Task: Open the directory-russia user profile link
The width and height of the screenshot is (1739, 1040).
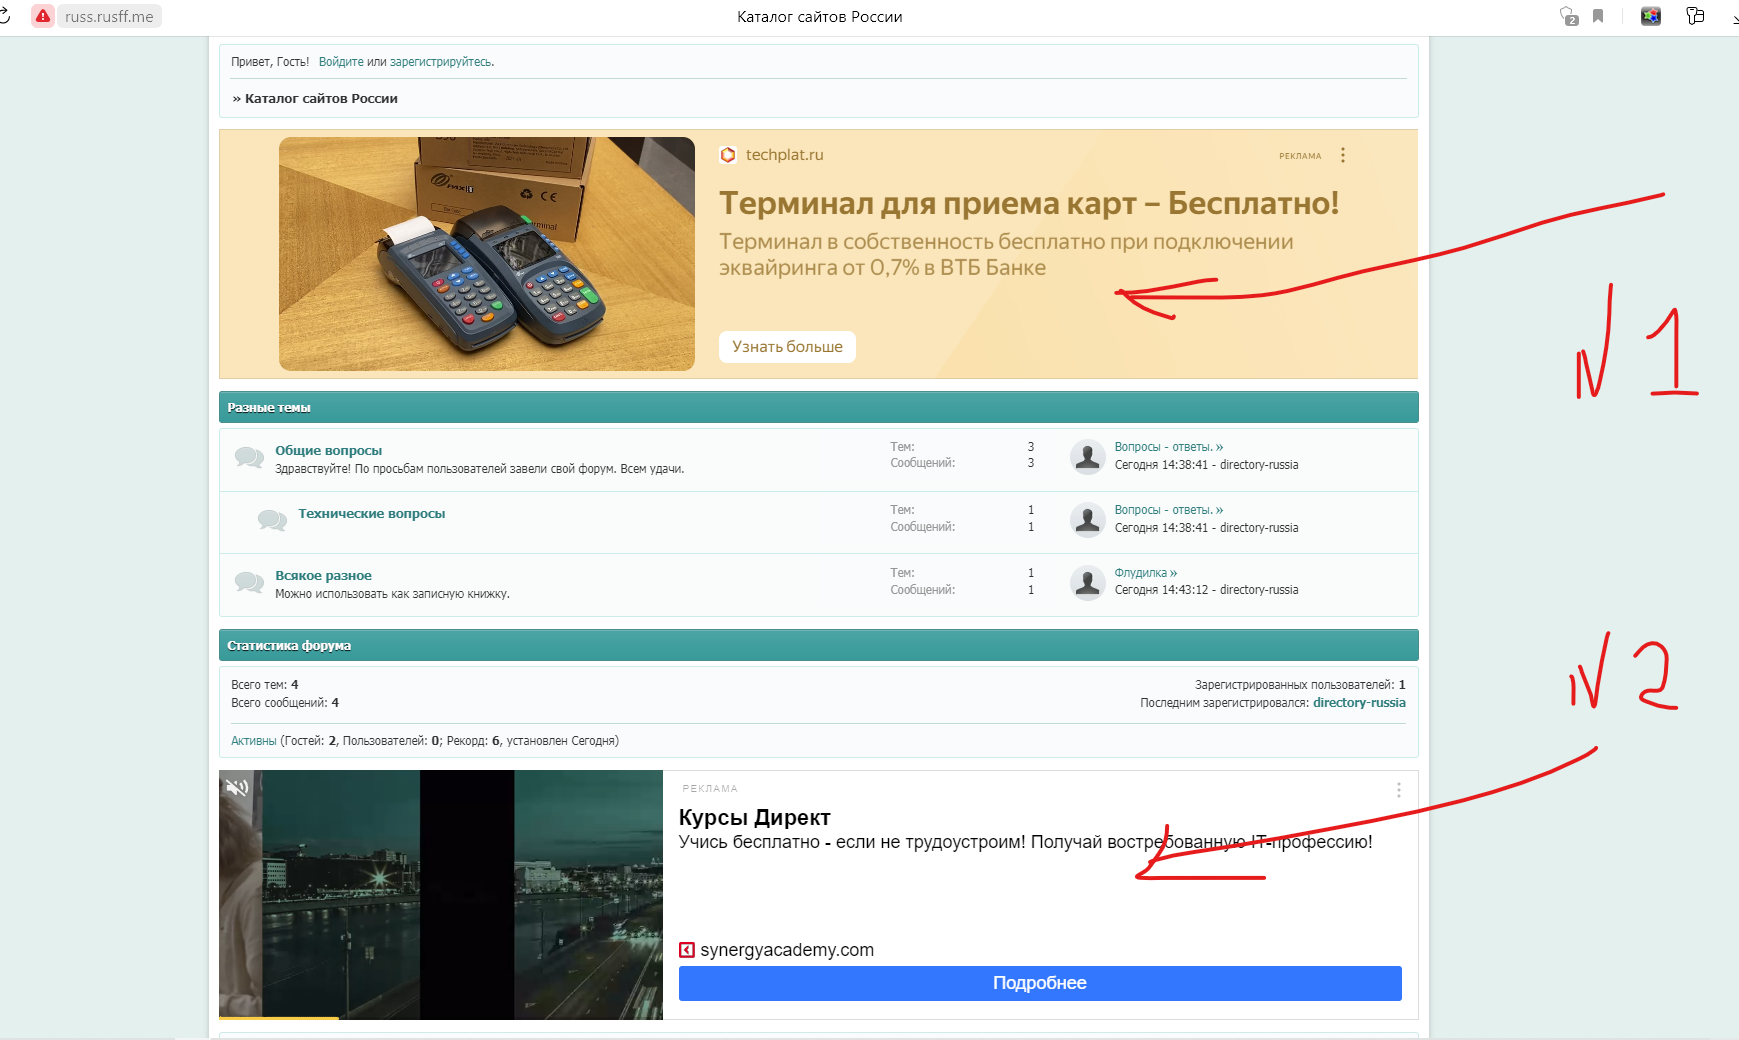Action: 1359,703
